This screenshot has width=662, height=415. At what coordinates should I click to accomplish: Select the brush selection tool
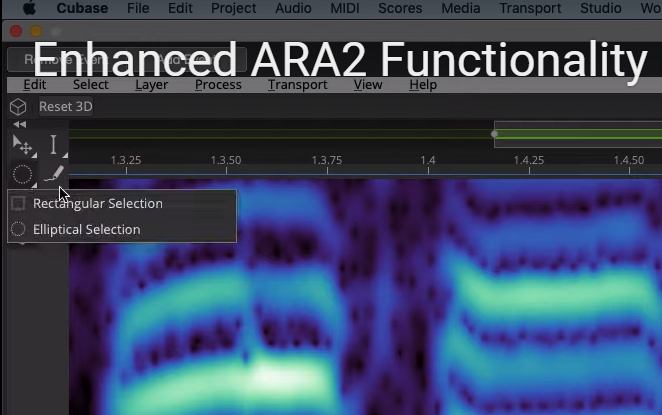[54, 174]
